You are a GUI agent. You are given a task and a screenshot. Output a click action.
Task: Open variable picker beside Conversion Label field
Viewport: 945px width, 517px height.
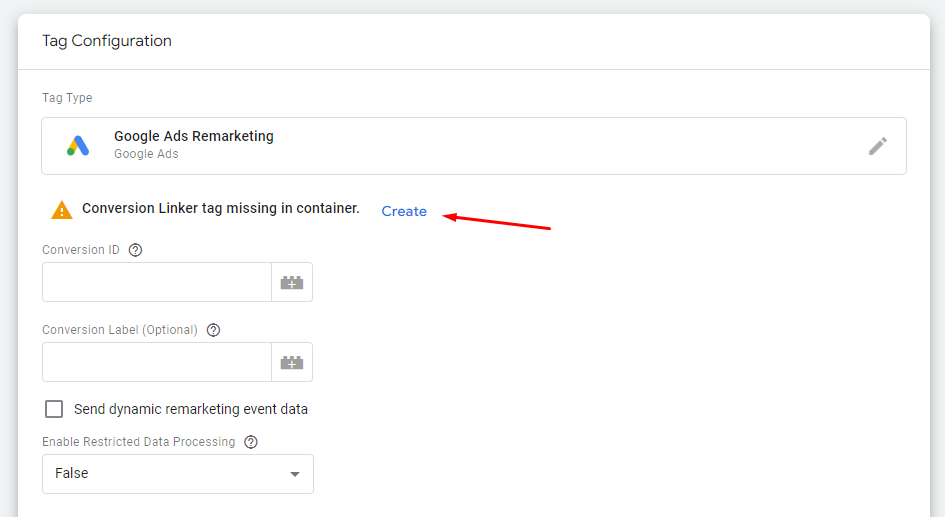pyautogui.click(x=292, y=362)
